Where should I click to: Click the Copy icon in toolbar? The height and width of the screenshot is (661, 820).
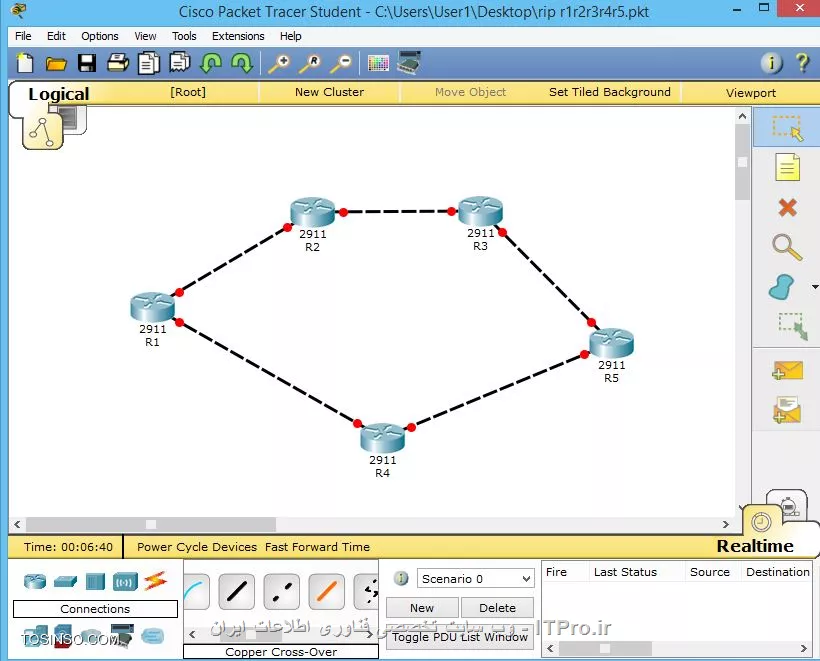[149, 63]
